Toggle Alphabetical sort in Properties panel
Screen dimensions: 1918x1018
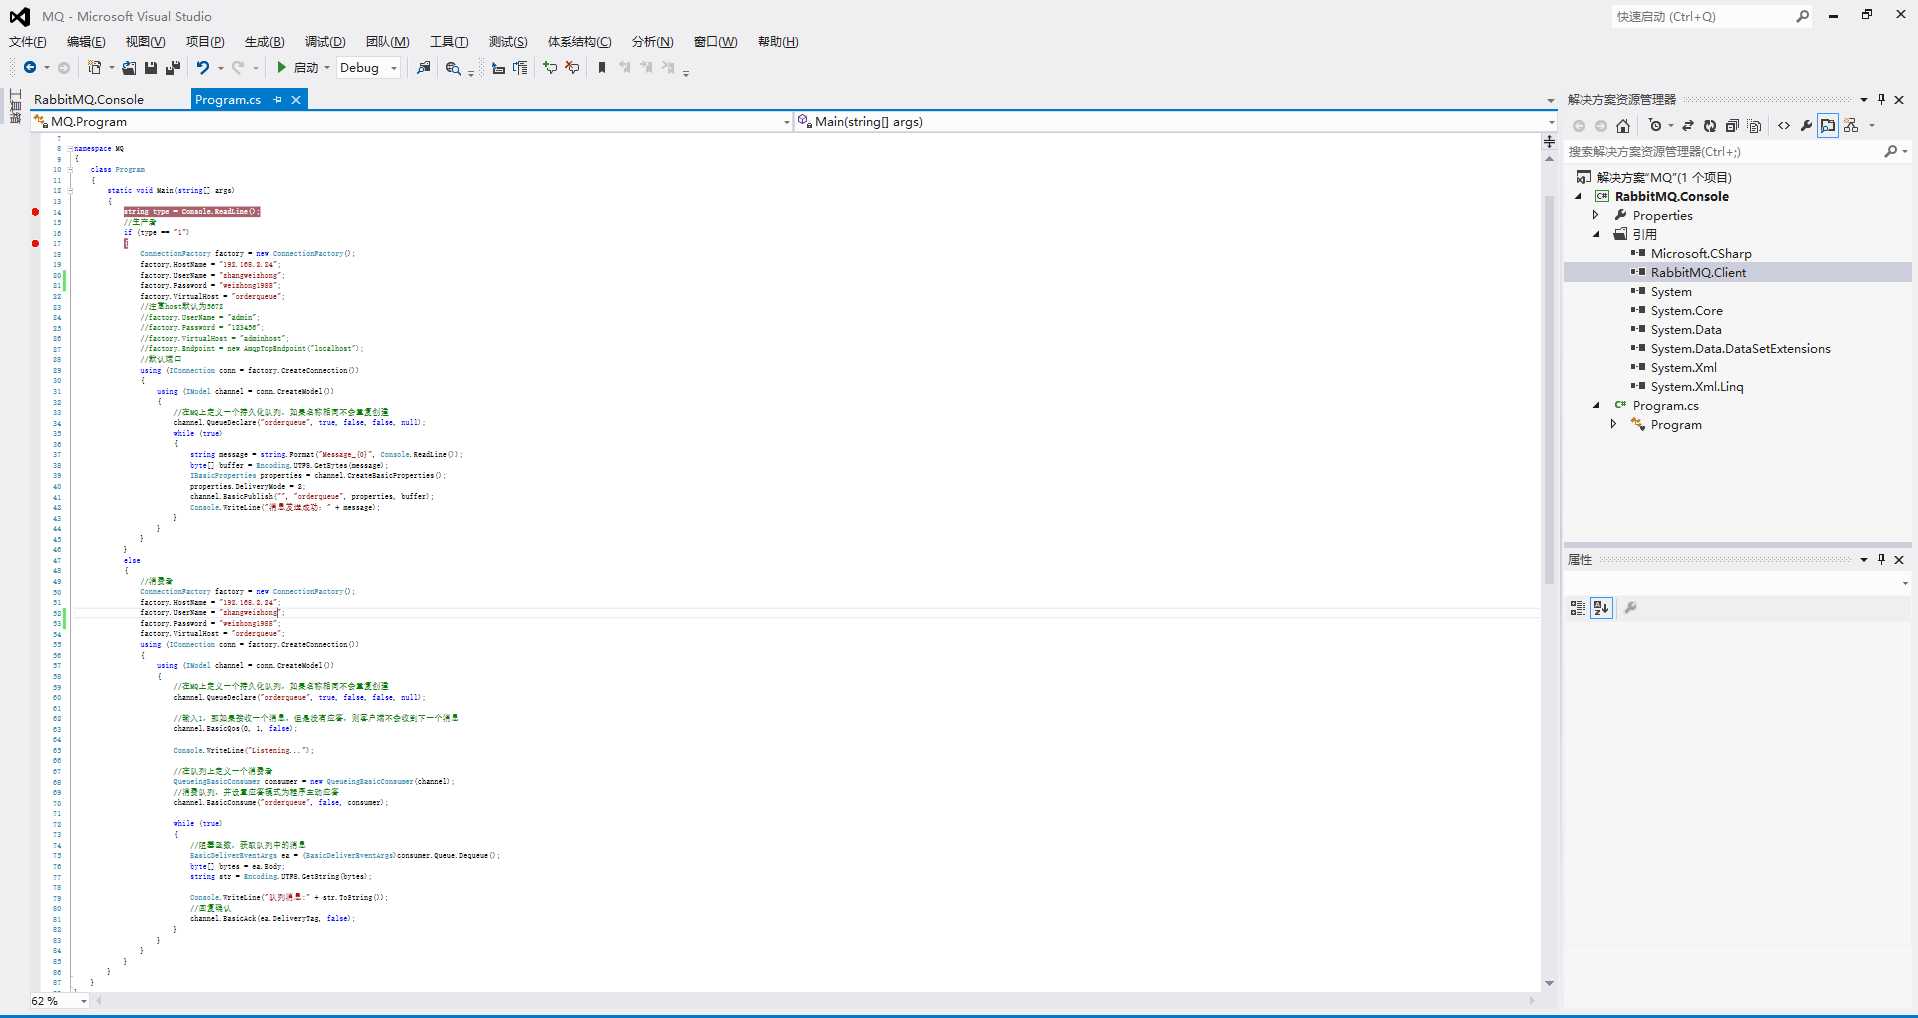[1601, 608]
